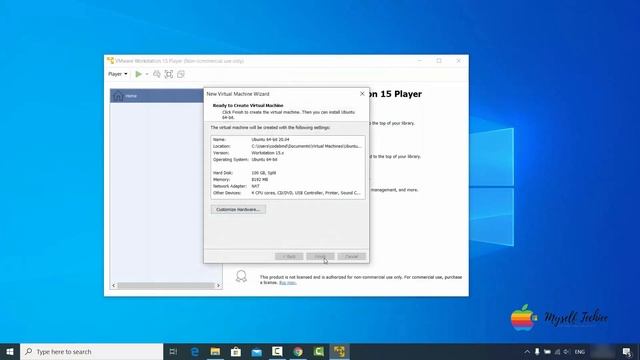Click the volume speaker tray icon
640x360 pixels.
pos(567,351)
